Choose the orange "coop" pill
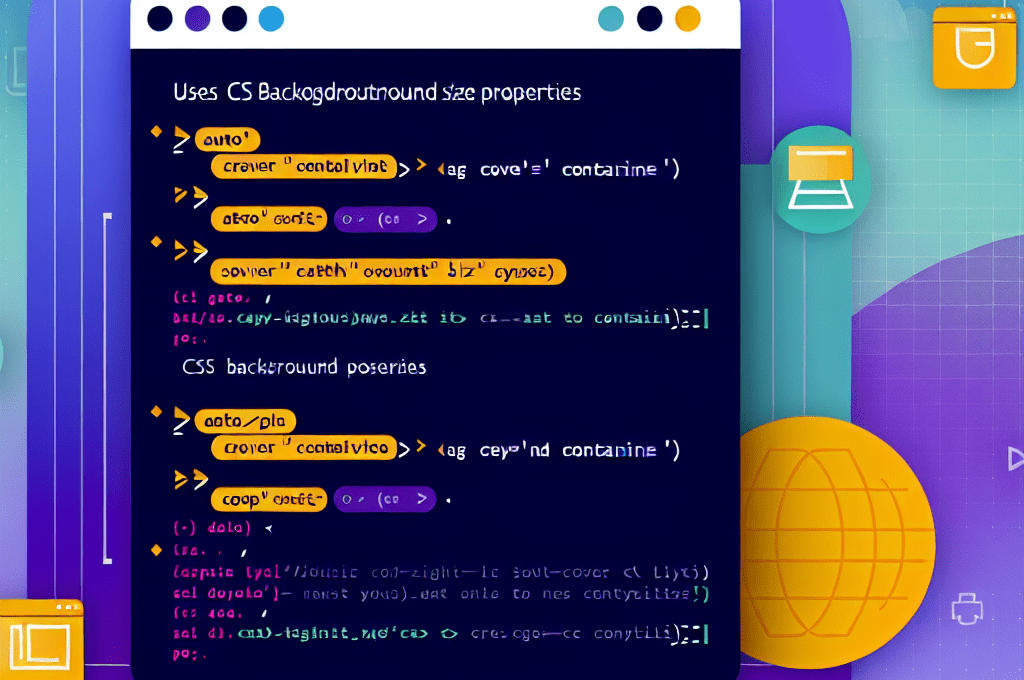 point(268,500)
